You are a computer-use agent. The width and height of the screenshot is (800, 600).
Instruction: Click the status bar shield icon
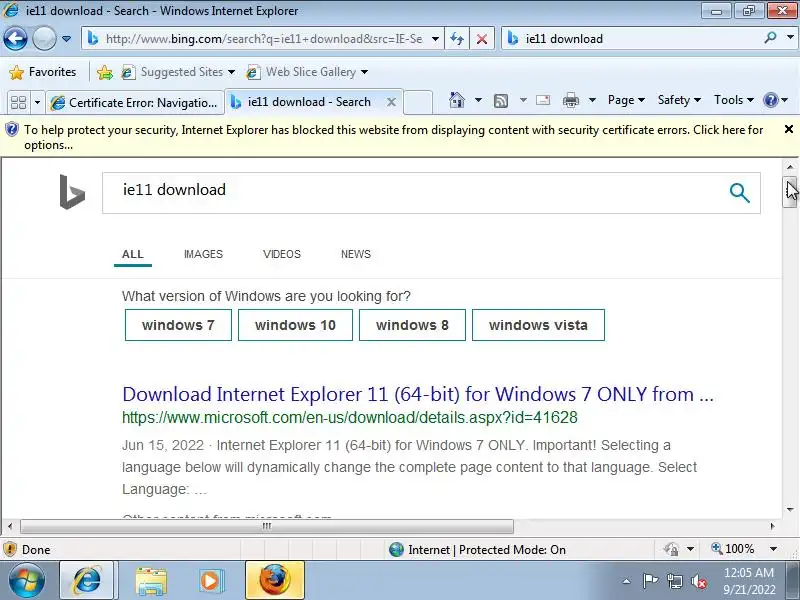pos(10,549)
